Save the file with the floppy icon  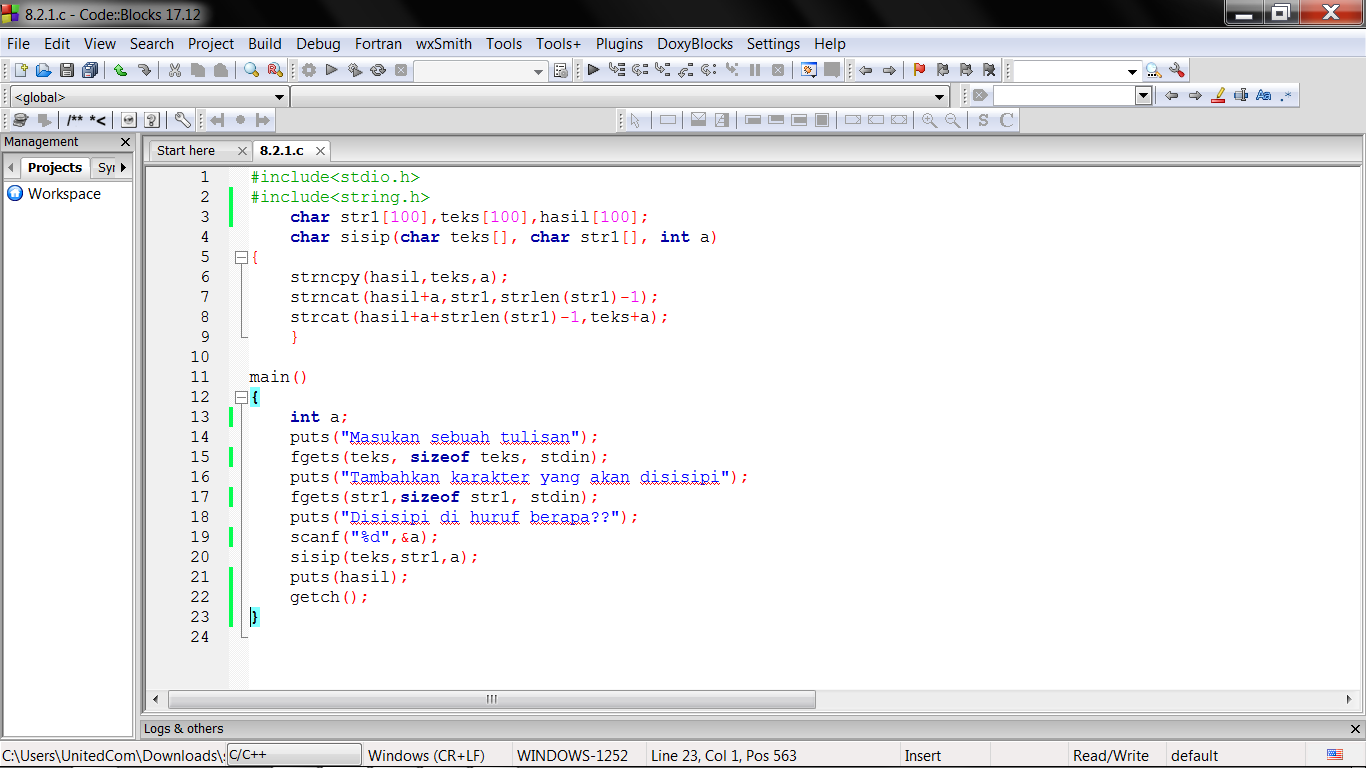click(x=67, y=70)
